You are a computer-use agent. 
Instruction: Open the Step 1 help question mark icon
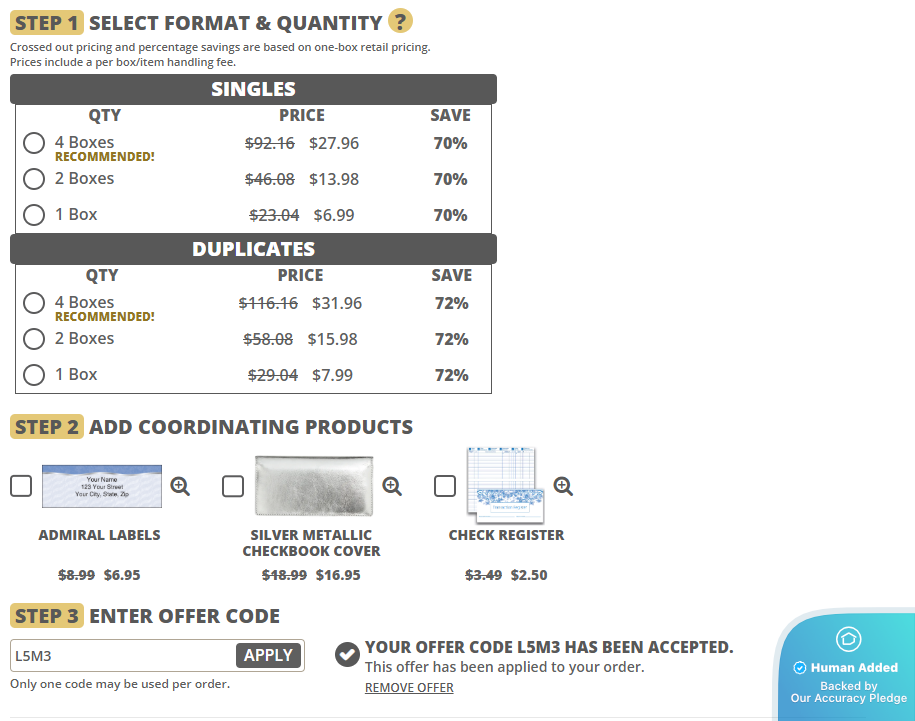click(x=400, y=22)
